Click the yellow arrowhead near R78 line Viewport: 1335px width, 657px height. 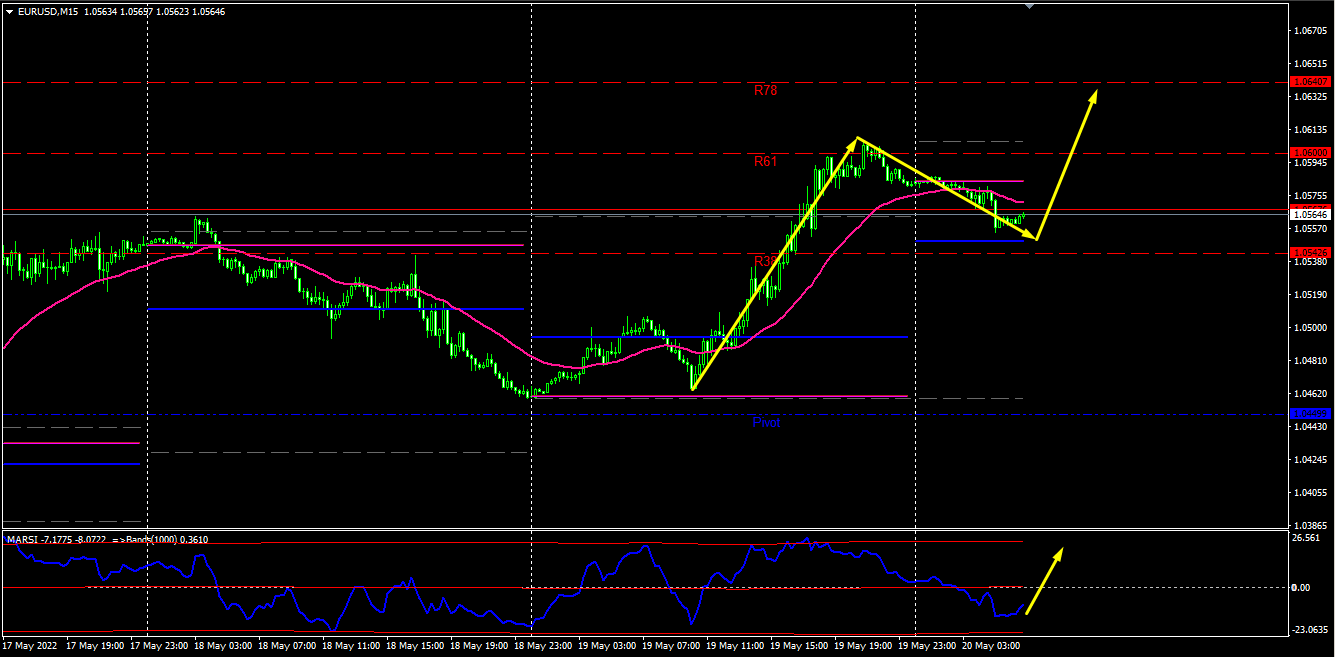tap(1094, 95)
